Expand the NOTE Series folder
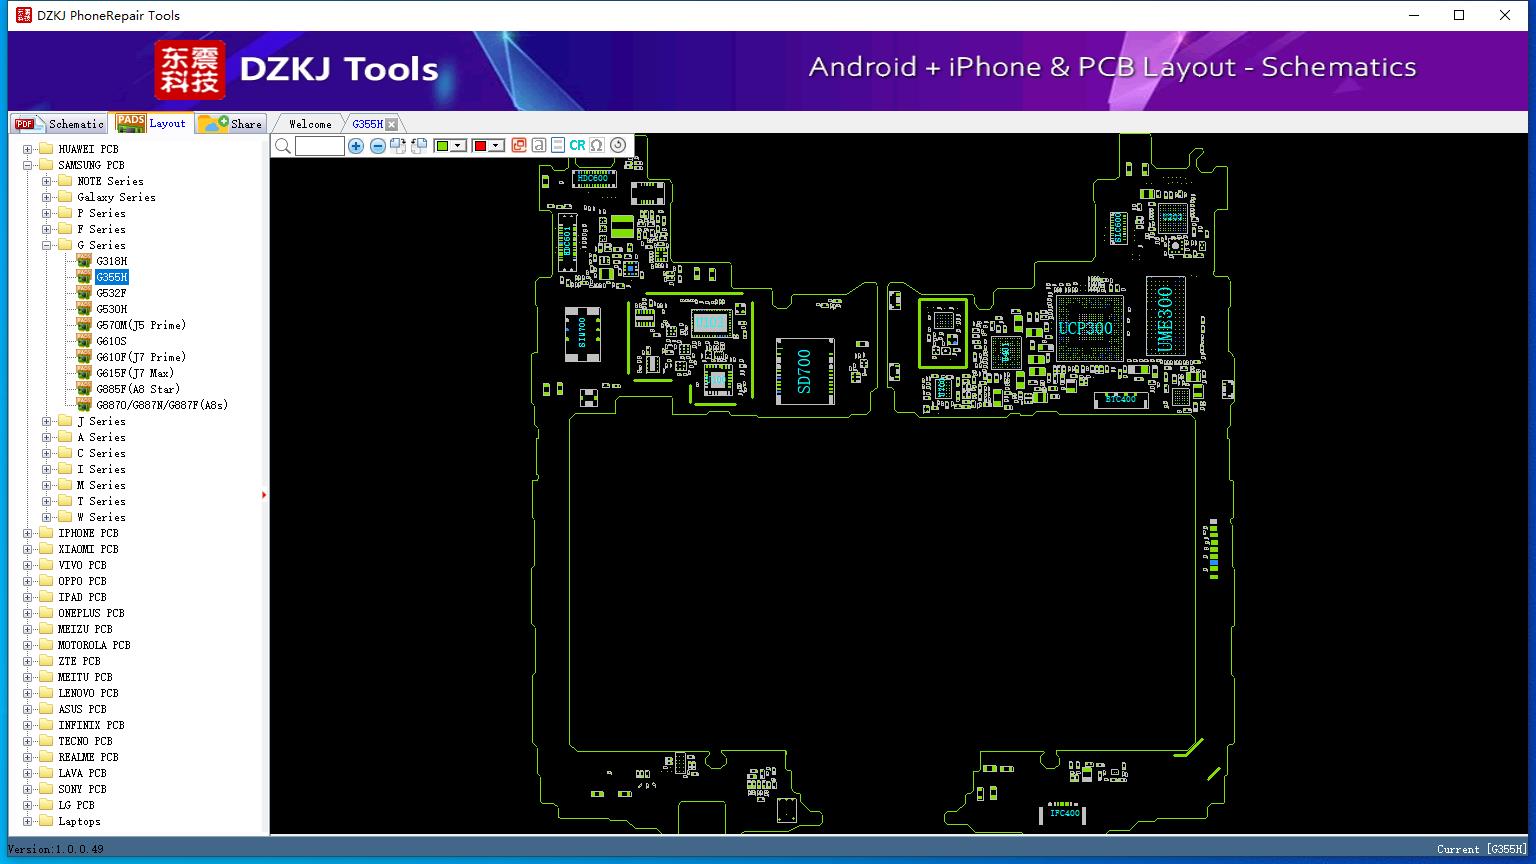 coord(47,181)
